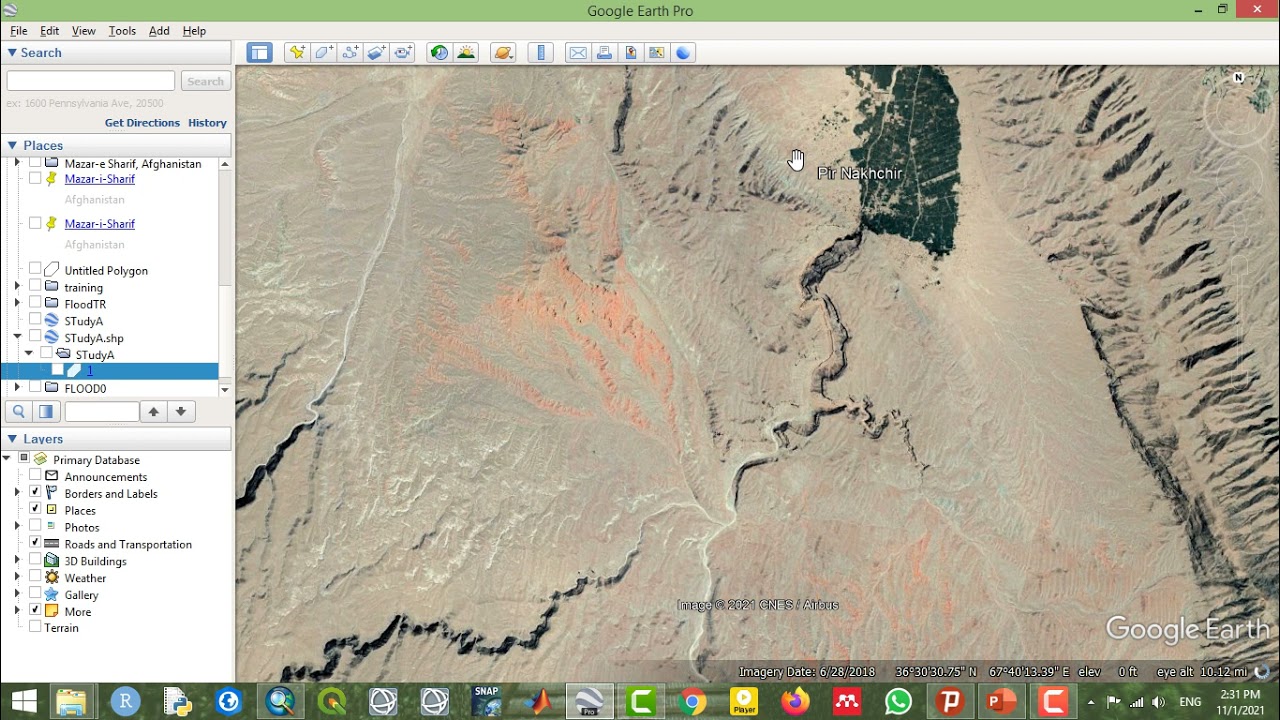
Task: Open the View menu
Action: (84, 31)
